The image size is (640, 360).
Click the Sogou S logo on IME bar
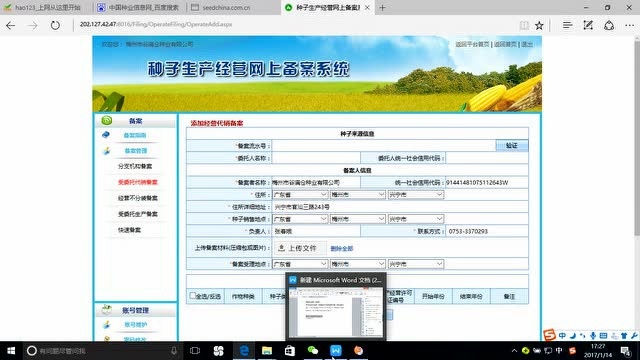(x=549, y=335)
